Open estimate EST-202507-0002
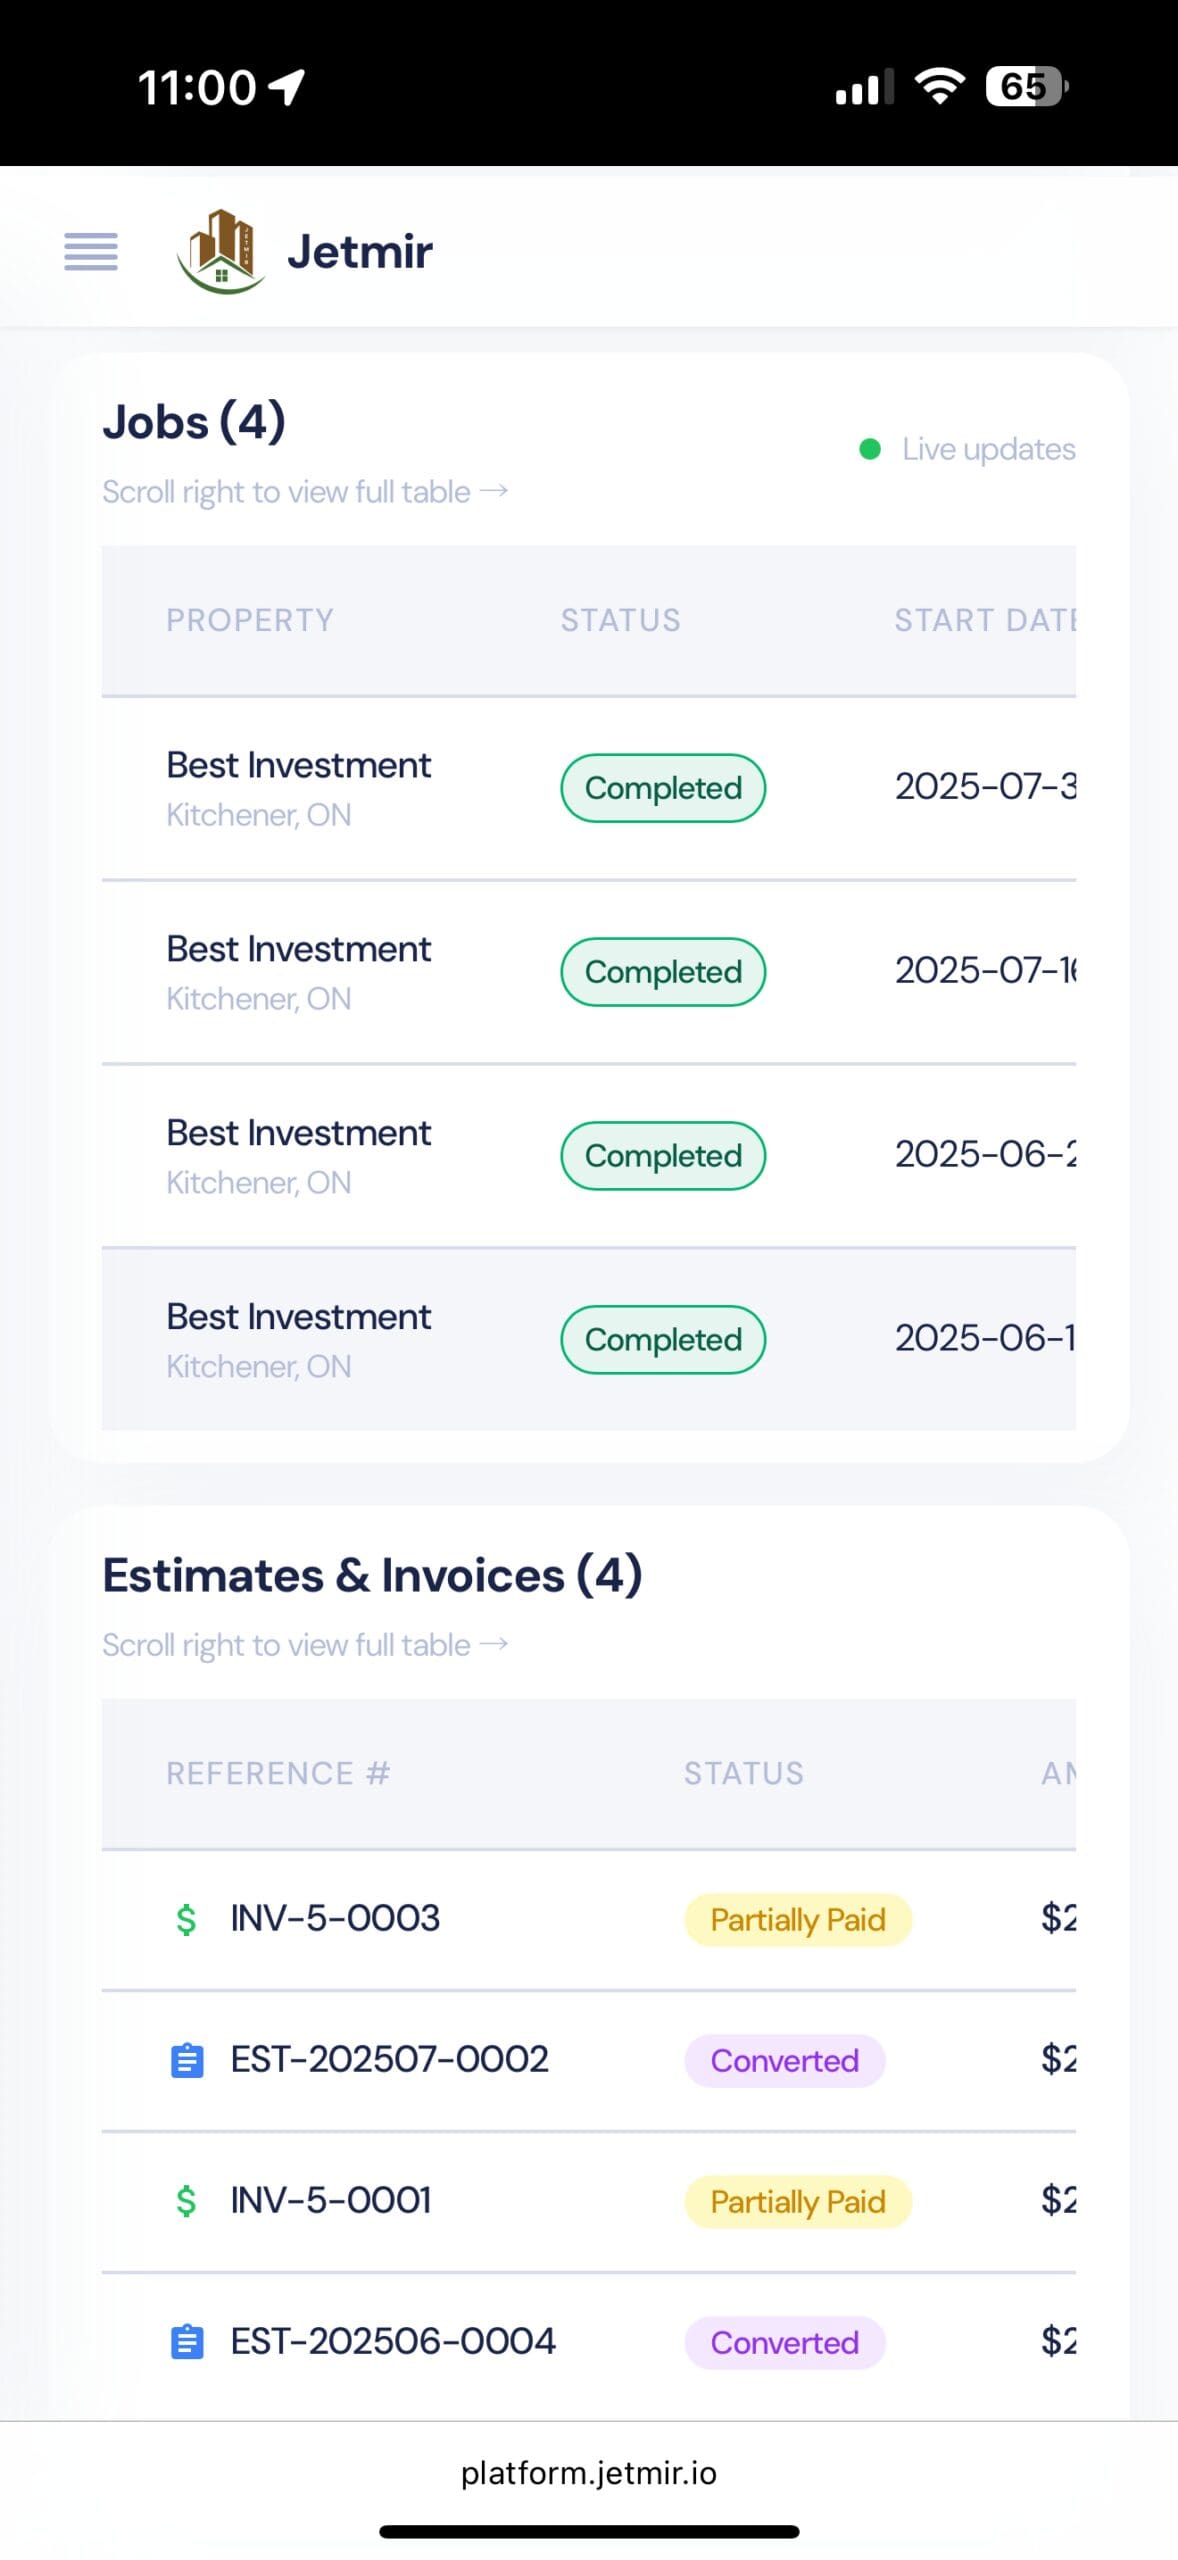This screenshot has width=1178, height=2560. (389, 2059)
